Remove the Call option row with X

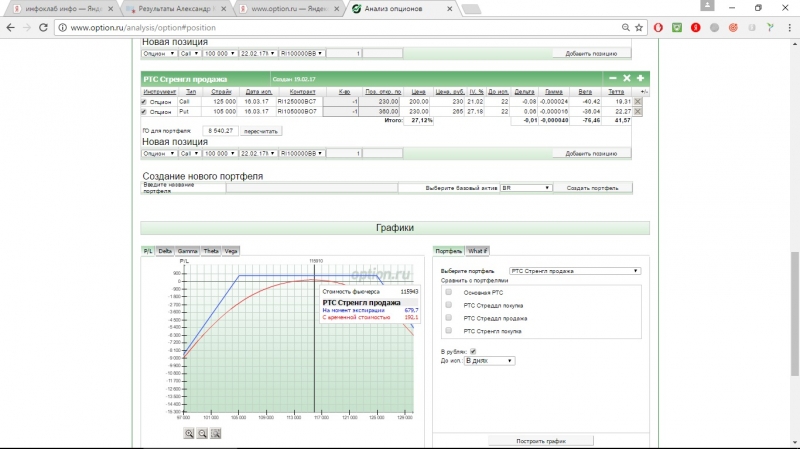638,102
